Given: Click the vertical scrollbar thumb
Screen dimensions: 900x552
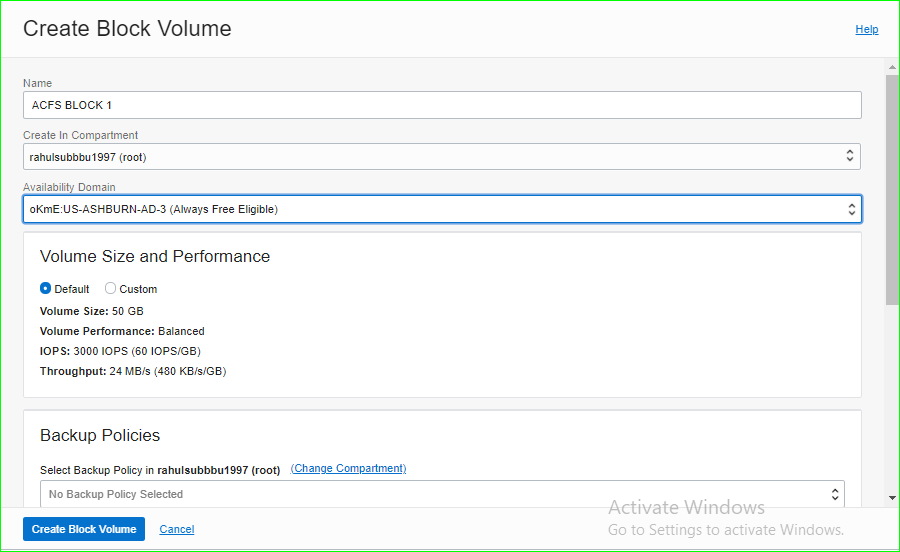Looking at the screenshot, I should [892, 190].
